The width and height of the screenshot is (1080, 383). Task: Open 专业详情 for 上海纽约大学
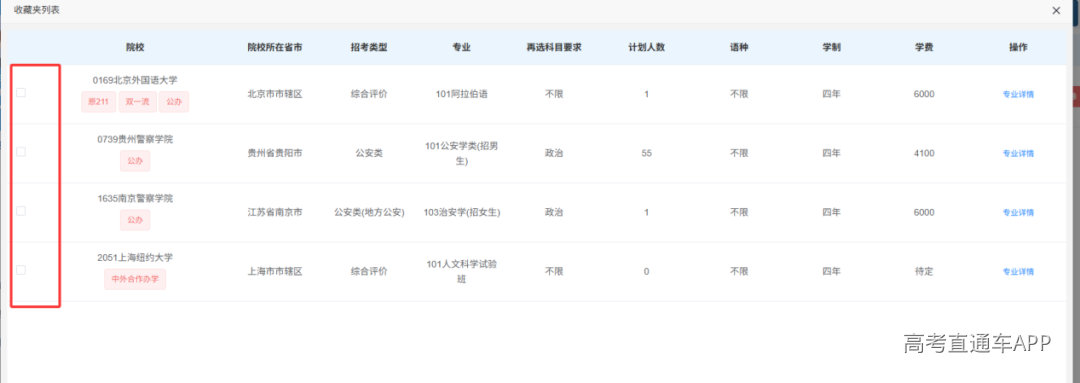(1018, 271)
